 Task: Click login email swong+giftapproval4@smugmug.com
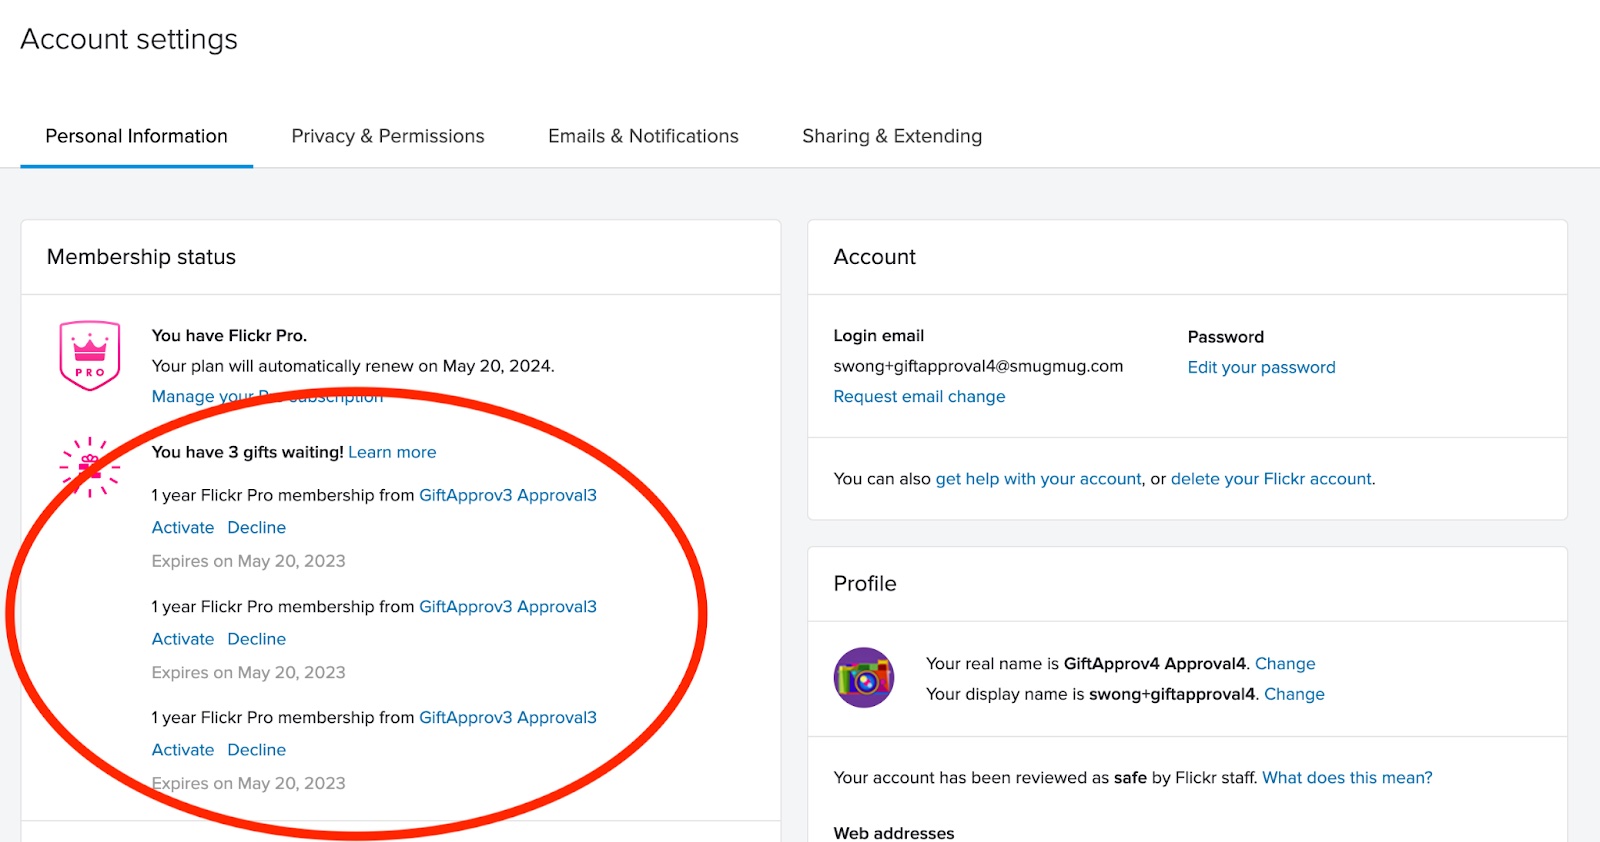(978, 366)
